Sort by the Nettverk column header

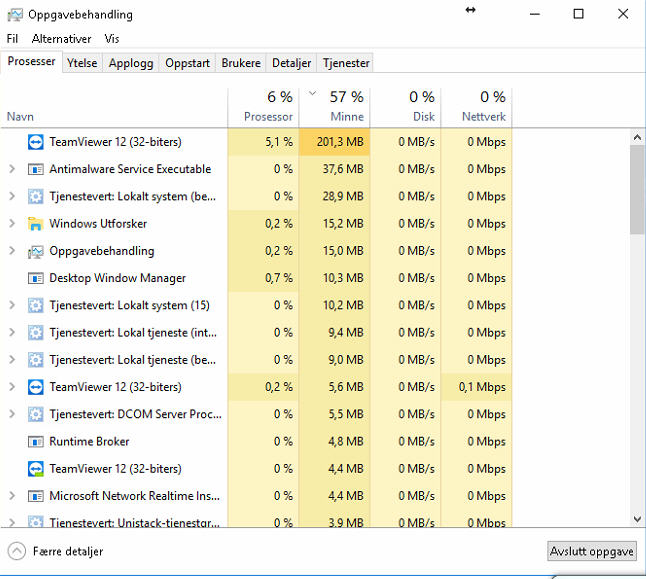[477, 107]
